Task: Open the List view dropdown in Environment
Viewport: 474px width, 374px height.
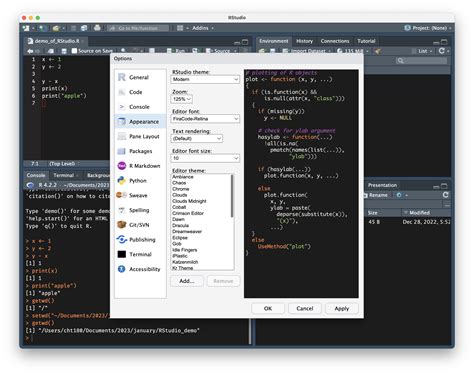Action: click(422, 51)
